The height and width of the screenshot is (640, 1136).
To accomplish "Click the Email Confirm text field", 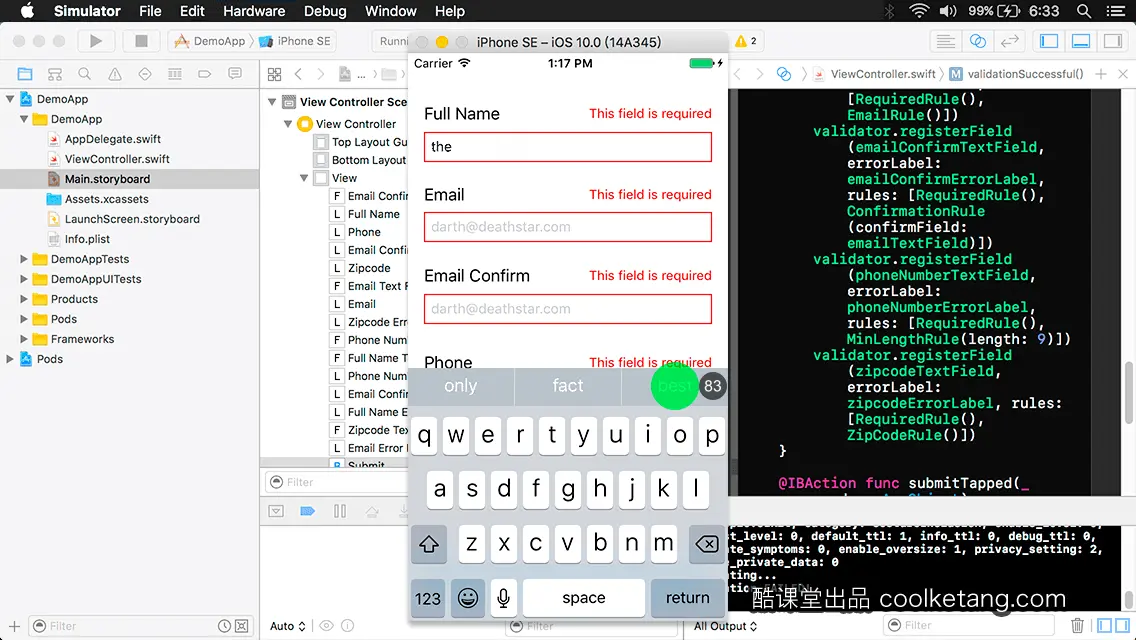I will coord(567,309).
